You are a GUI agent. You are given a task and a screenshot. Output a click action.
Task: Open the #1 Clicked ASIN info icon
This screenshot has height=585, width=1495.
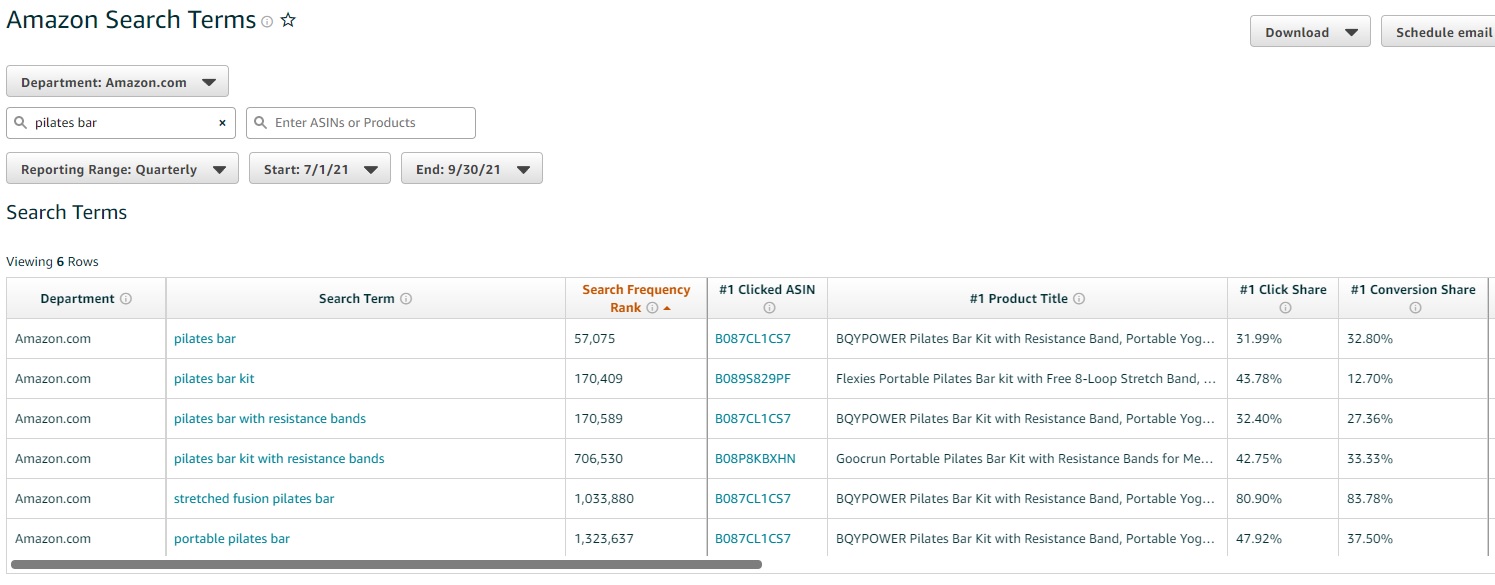(768, 308)
